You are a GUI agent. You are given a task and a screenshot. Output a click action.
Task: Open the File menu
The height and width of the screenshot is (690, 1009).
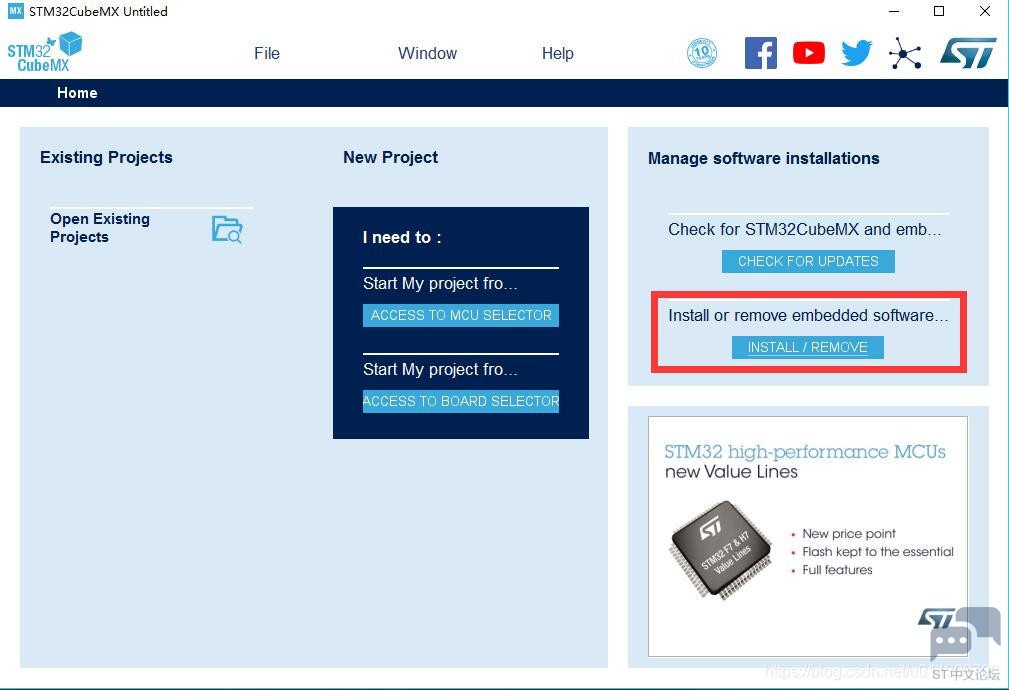click(x=266, y=53)
